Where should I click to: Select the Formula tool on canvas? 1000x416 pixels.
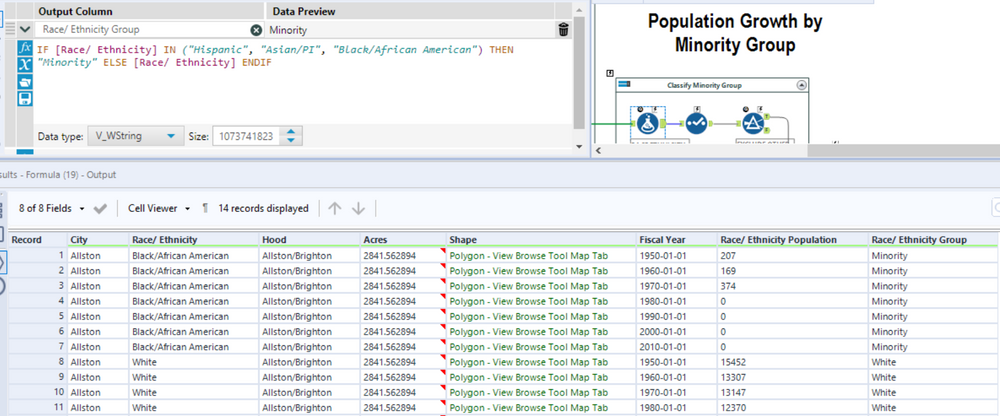tap(647, 123)
